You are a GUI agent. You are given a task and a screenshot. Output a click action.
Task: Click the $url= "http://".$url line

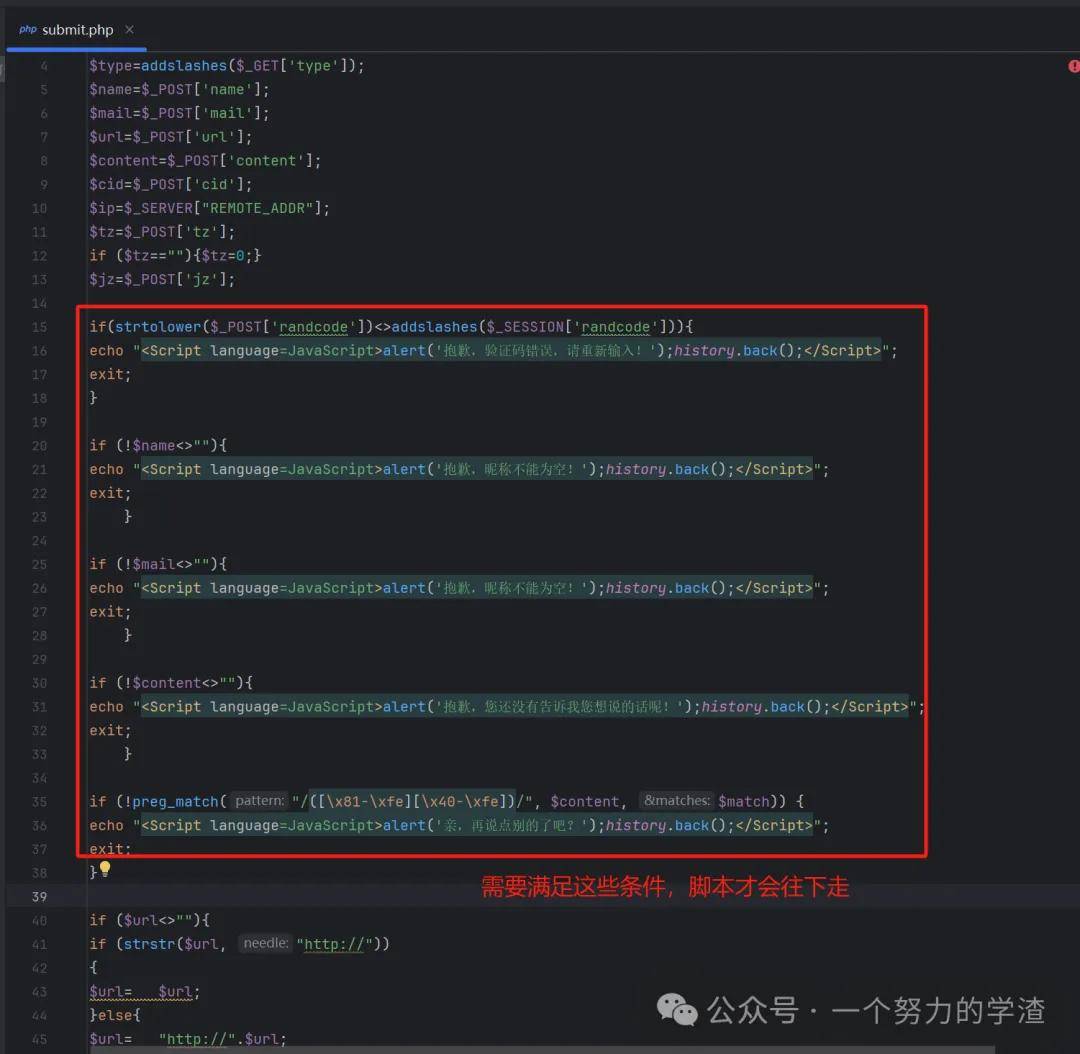(x=188, y=1039)
